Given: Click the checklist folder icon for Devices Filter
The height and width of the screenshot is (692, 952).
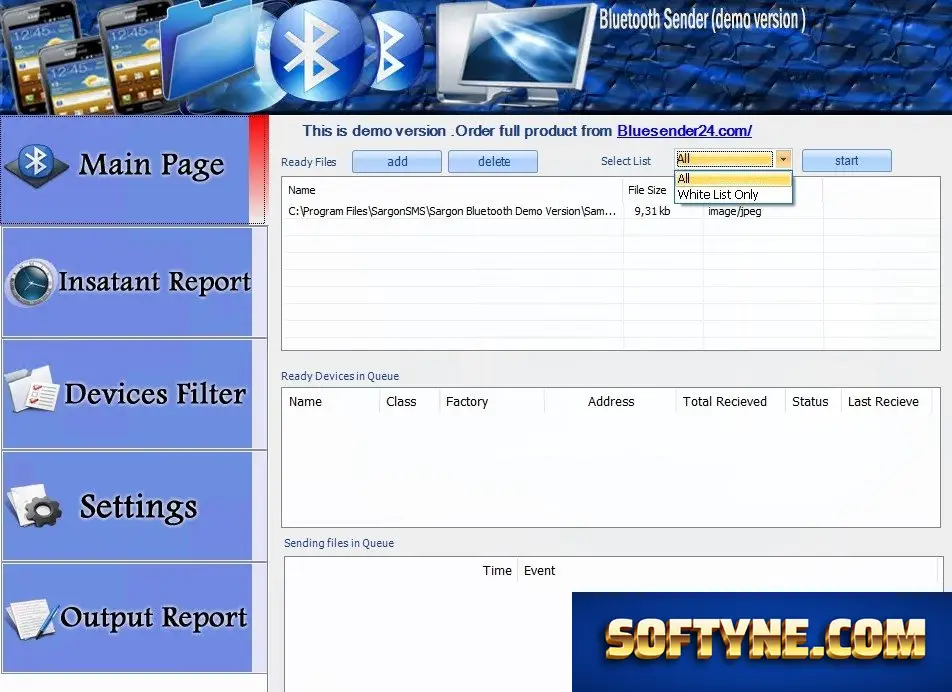Looking at the screenshot, I should (x=33, y=390).
